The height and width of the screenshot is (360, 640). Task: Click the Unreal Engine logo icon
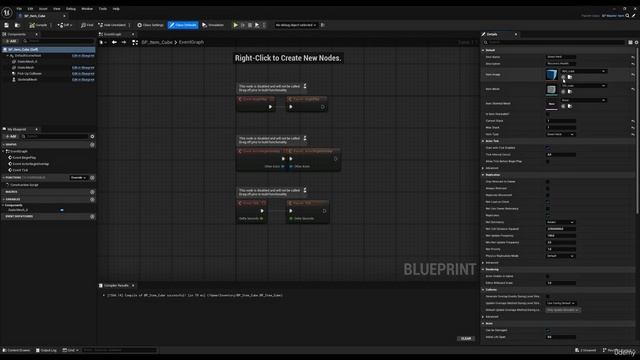7,12
